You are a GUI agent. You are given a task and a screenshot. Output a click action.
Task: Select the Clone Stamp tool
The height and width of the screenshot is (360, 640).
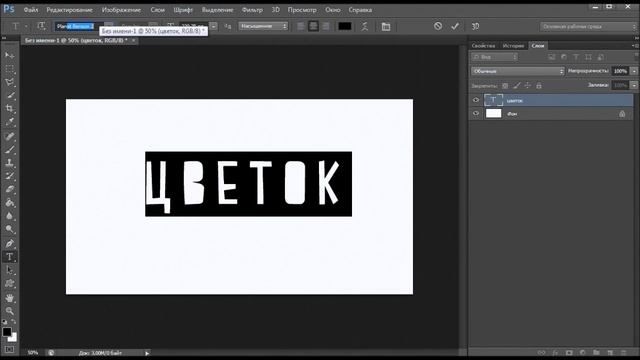[x=10, y=163]
